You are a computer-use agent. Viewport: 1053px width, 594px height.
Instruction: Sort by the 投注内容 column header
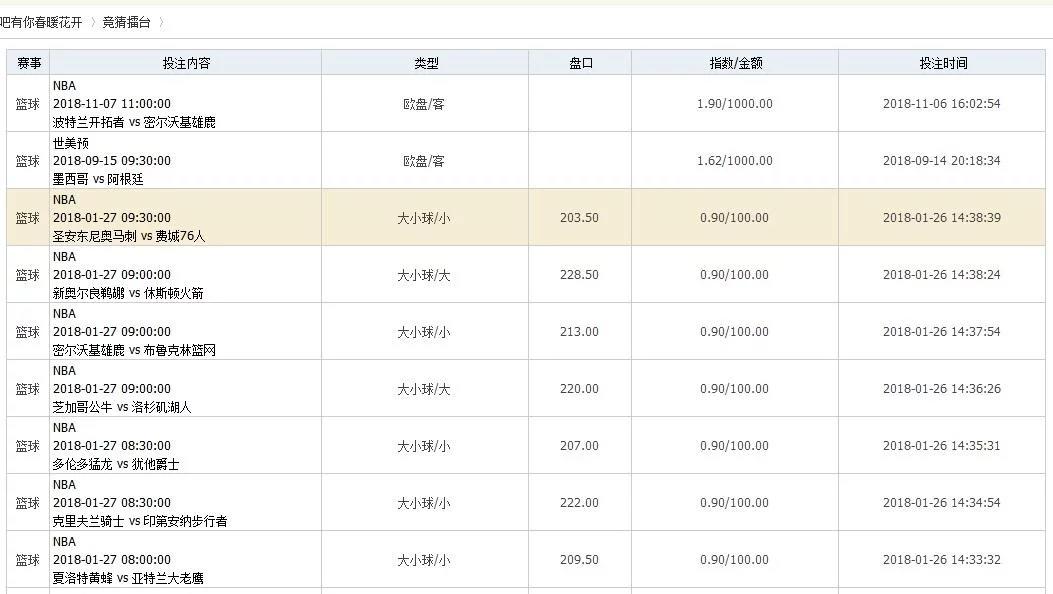point(186,63)
